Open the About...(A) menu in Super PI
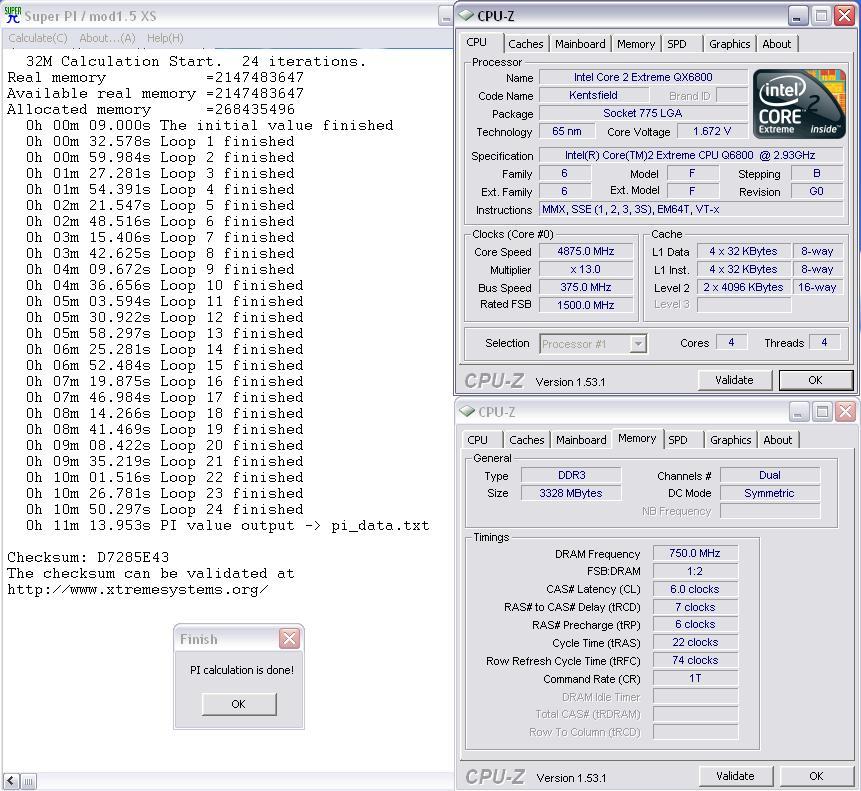Screen dimensions: 861x791 coord(107,38)
